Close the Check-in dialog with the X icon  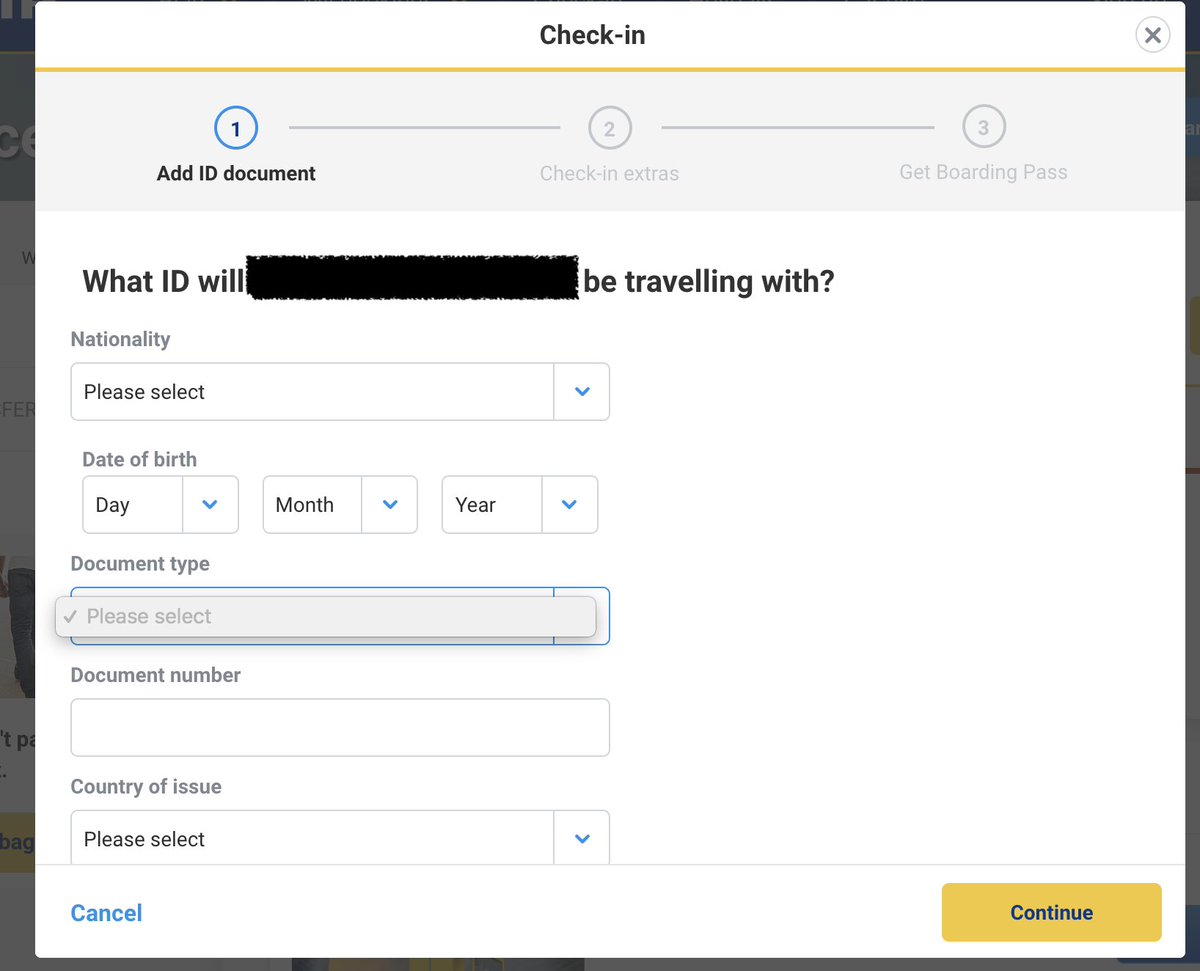click(x=1153, y=36)
